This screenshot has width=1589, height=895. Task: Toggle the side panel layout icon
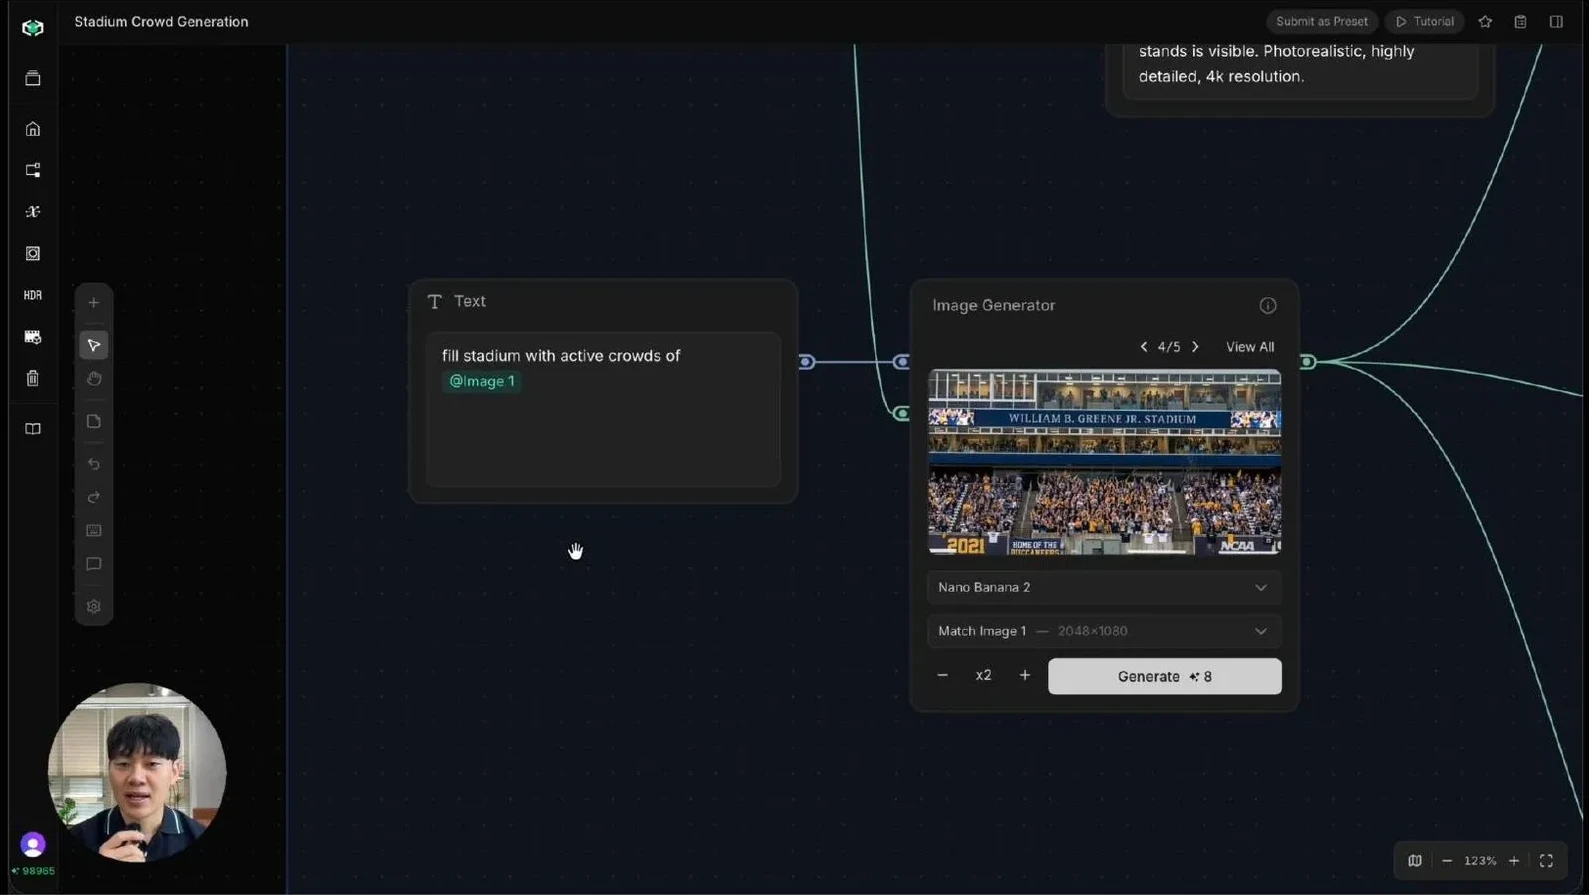[x=1556, y=22]
